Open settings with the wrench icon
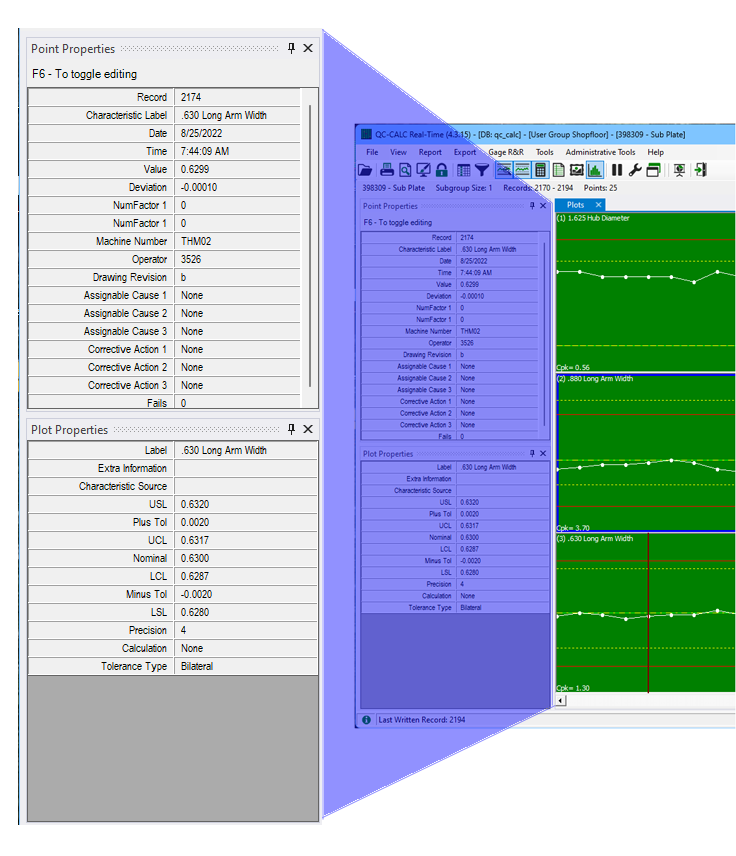 point(634,170)
